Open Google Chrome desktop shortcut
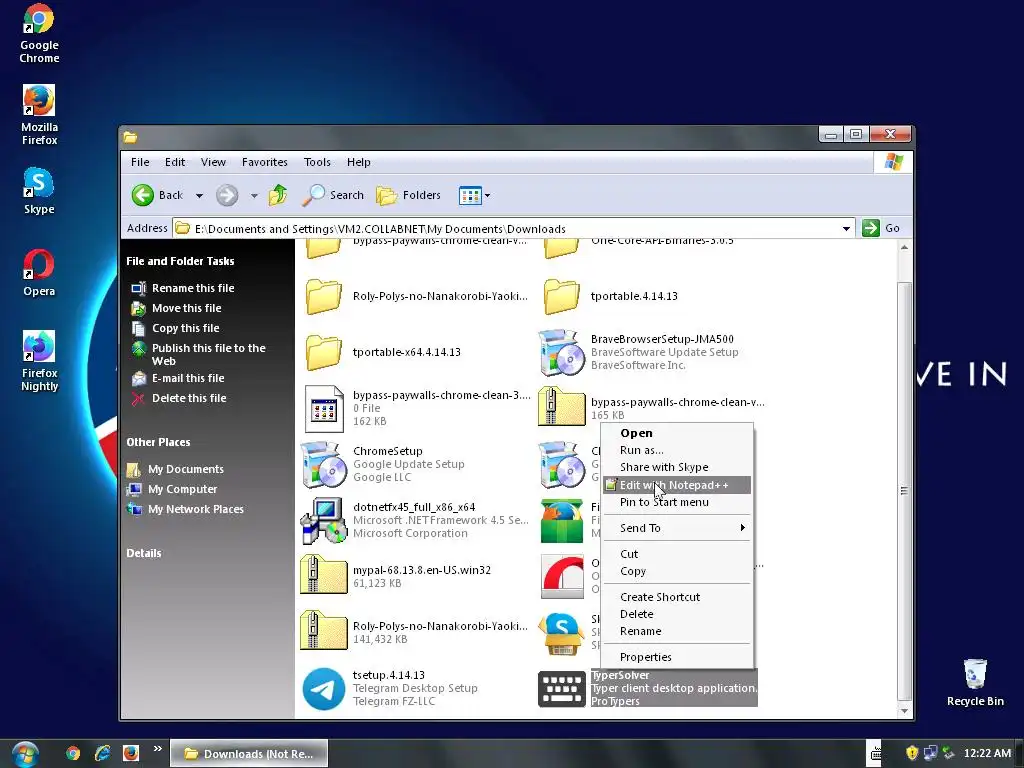Screen dimensions: 1024x768 tap(39, 33)
